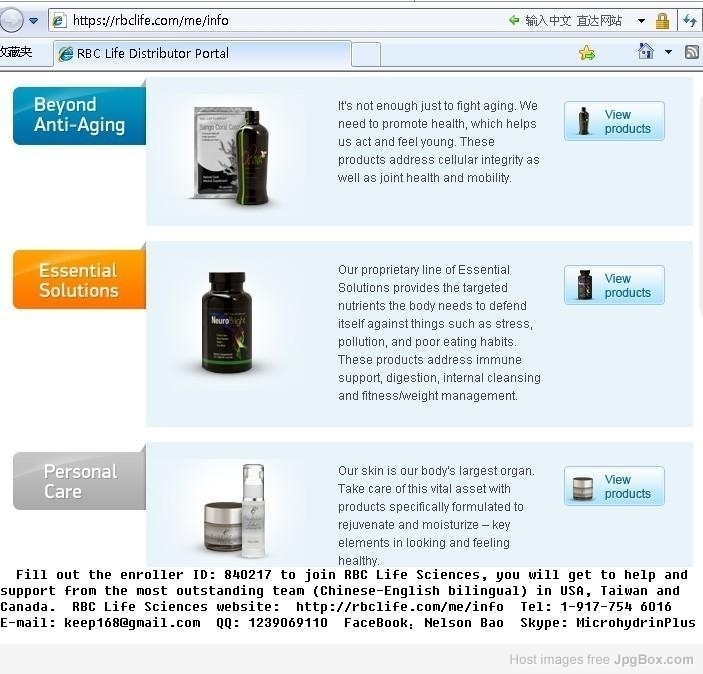
Task: Click the NeuroBright bottle product image
Action: (228, 323)
